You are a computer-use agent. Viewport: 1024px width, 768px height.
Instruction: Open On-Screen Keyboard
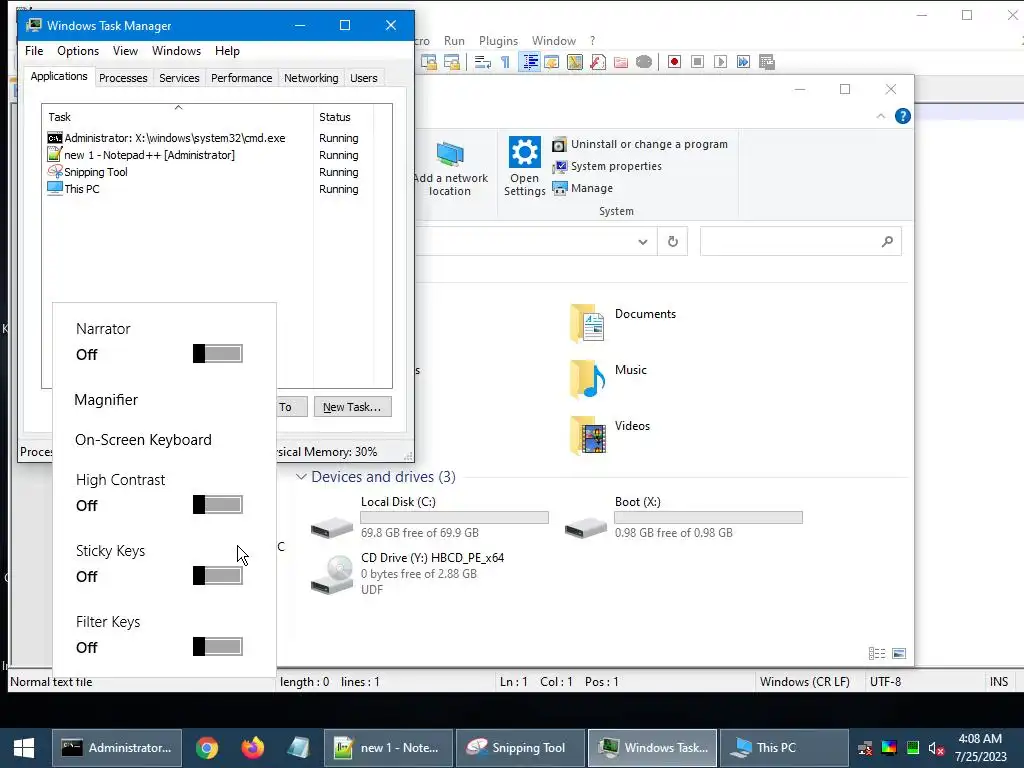pyautogui.click(x=143, y=440)
